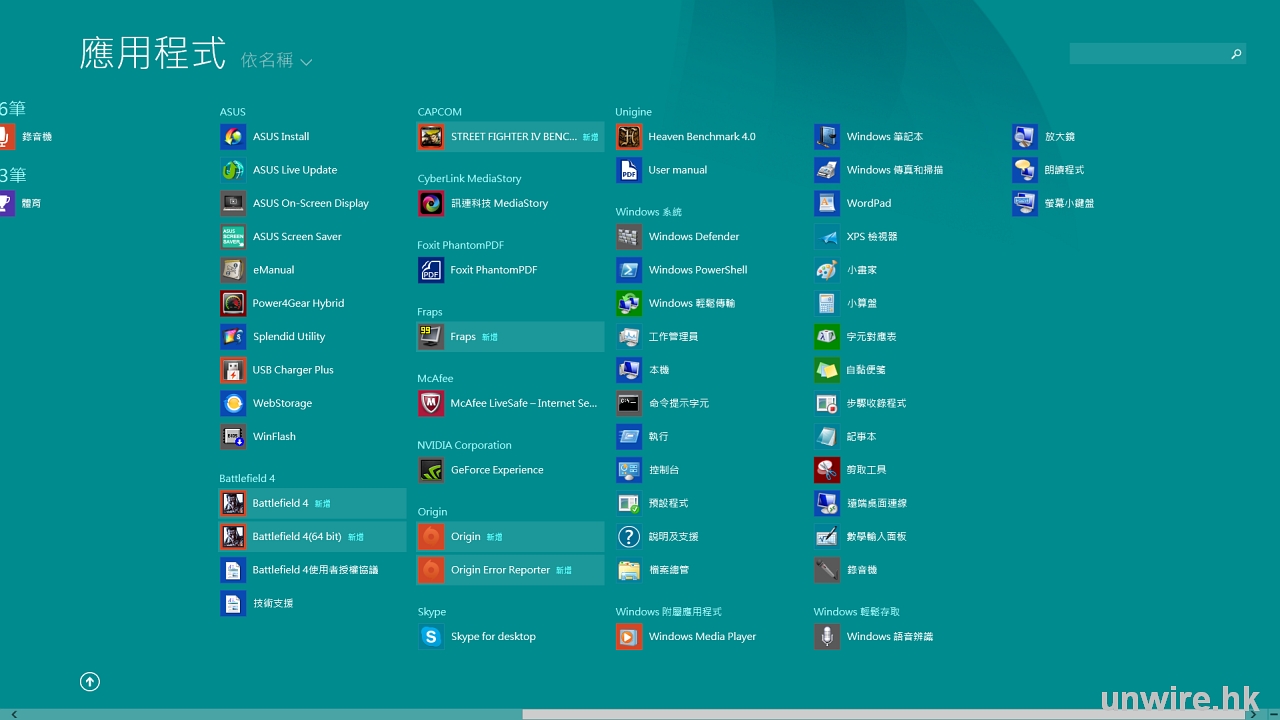Click the up arrow circle button
The image size is (1280, 720).
pos(90,682)
